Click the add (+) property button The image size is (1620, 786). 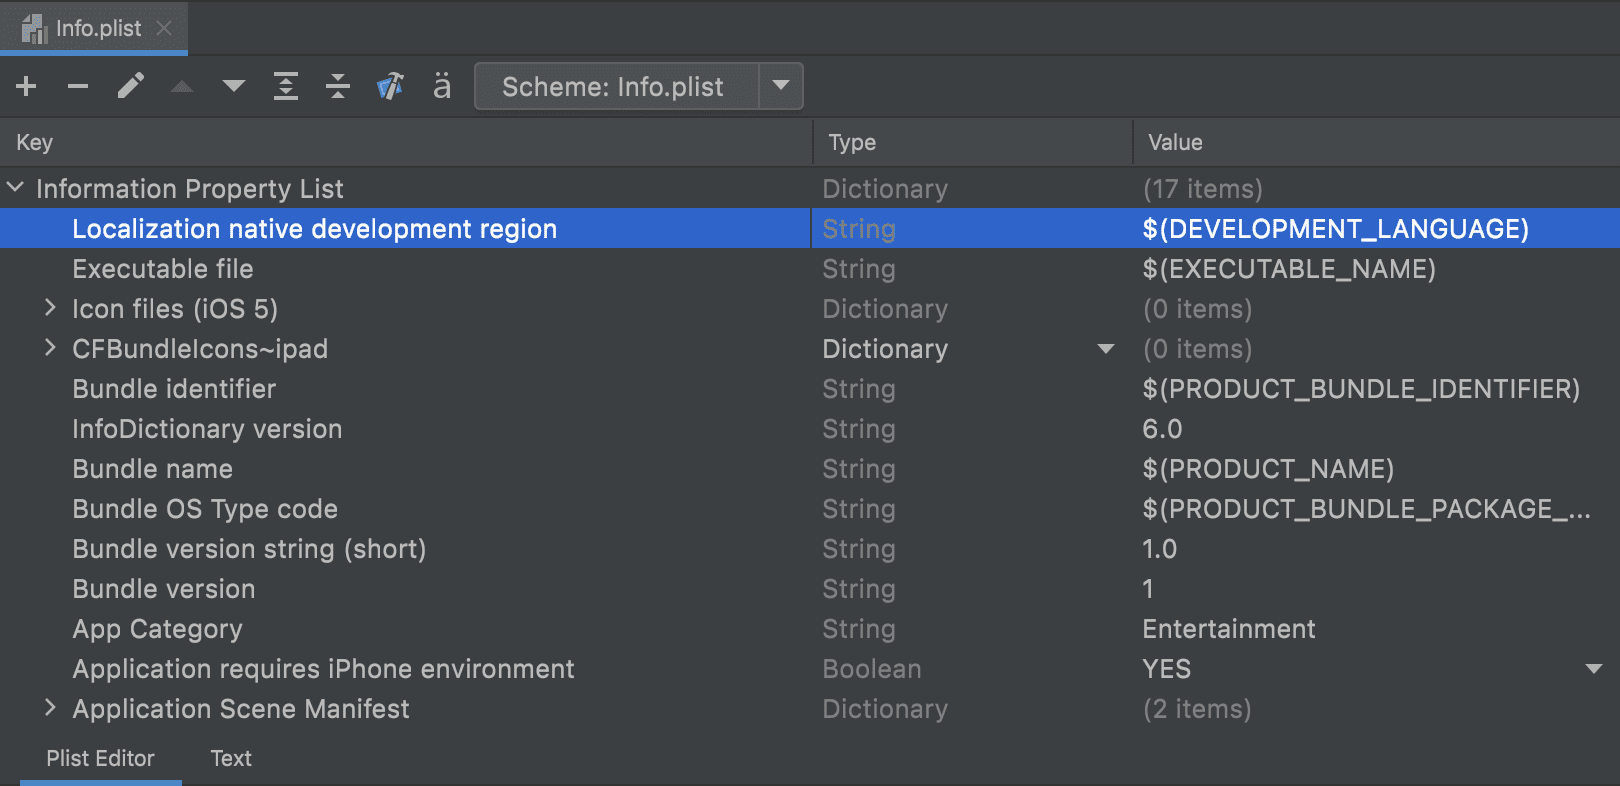26,87
